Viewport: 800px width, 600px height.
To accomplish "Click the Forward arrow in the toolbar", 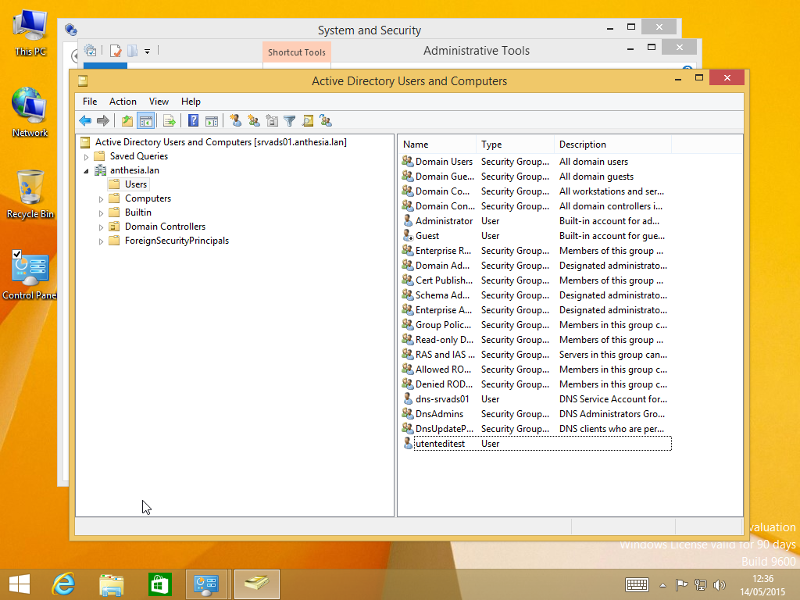I will point(103,121).
